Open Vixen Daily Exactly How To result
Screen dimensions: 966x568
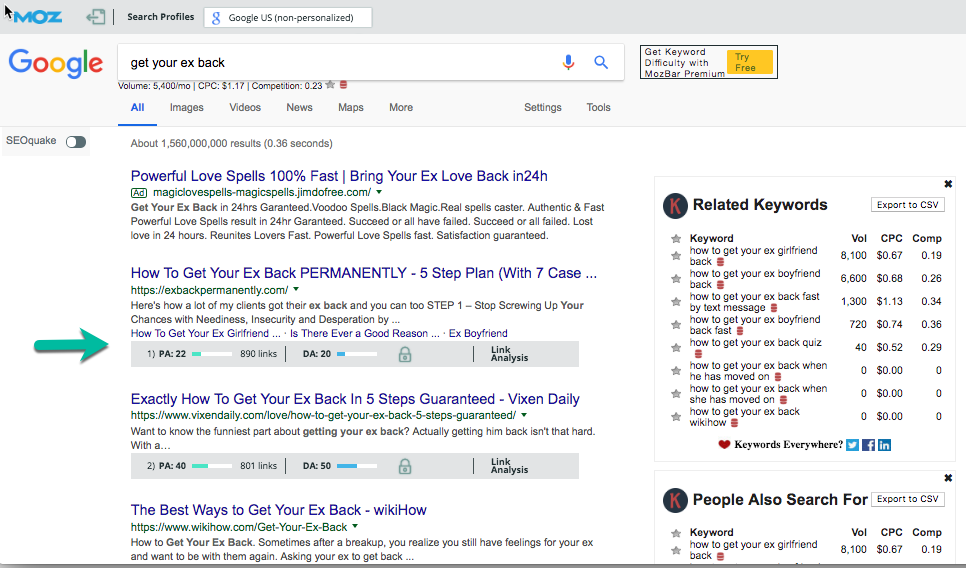[x=355, y=399]
